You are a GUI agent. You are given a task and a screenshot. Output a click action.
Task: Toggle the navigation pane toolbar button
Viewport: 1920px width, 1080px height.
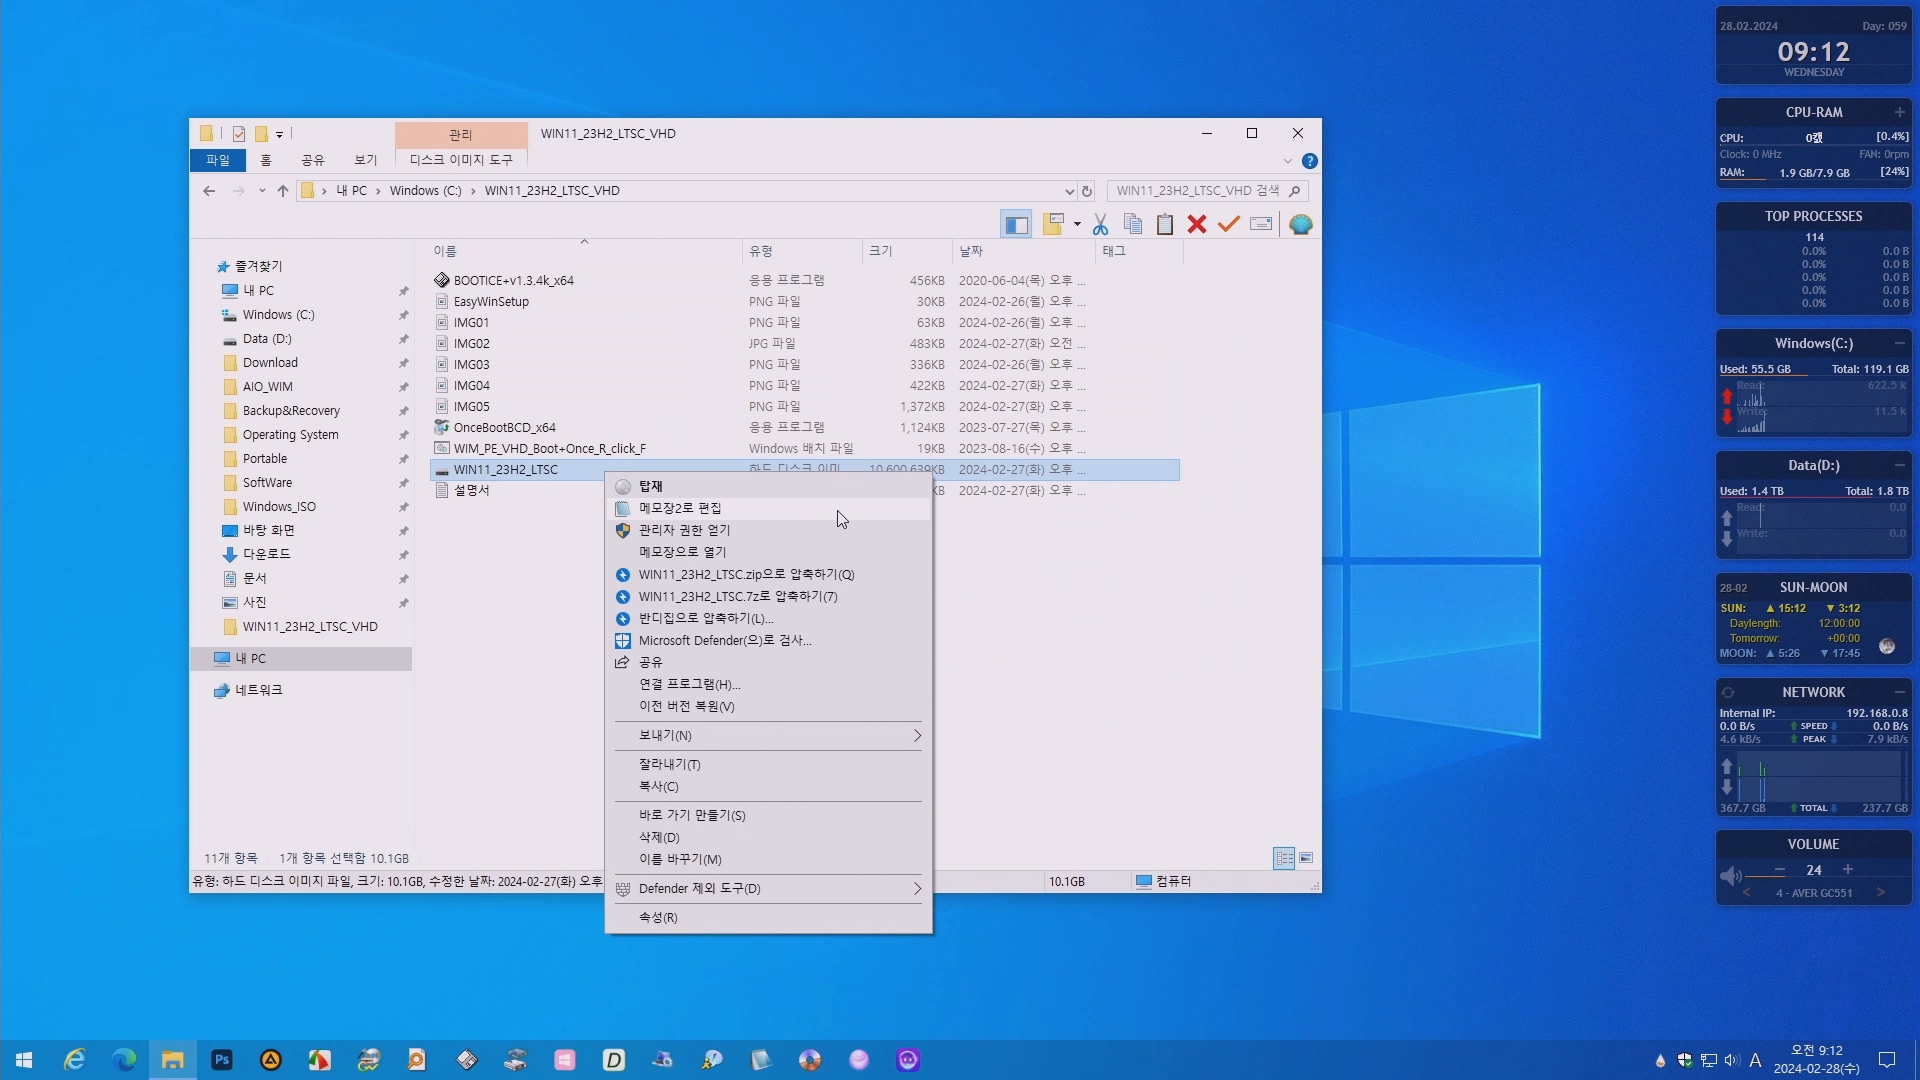coord(1016,225)
